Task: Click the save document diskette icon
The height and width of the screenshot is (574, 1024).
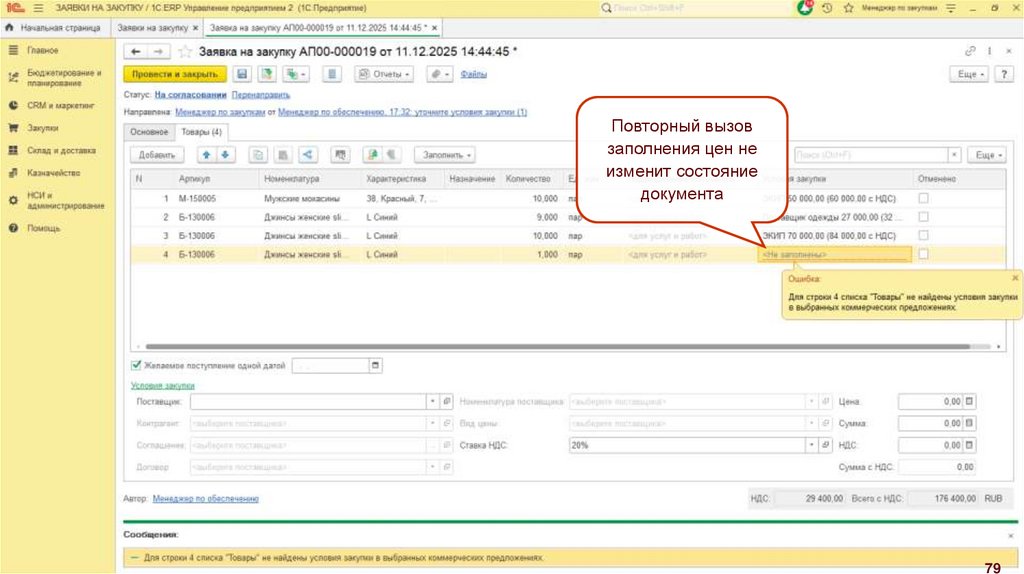Action: click(x=242, y=74)
